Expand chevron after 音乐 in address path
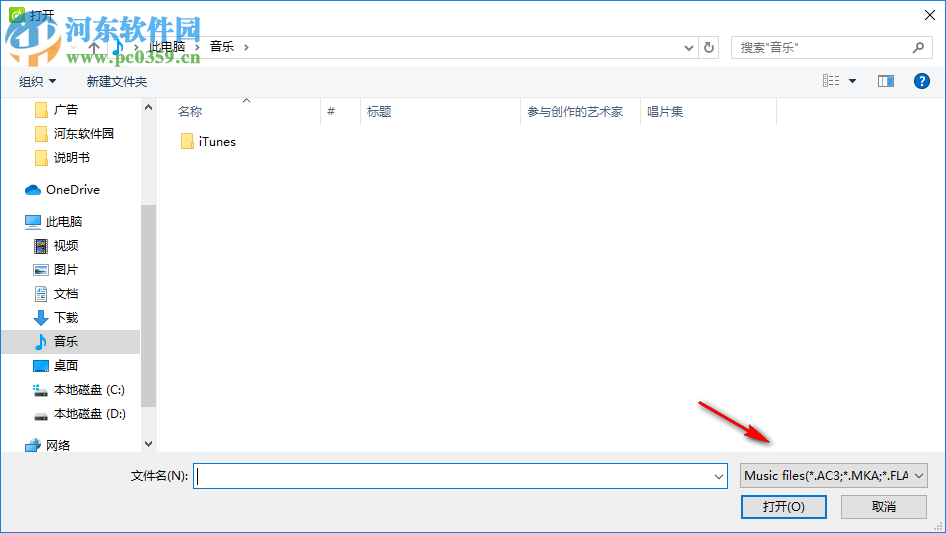946x533 pixels. [246, 47]
